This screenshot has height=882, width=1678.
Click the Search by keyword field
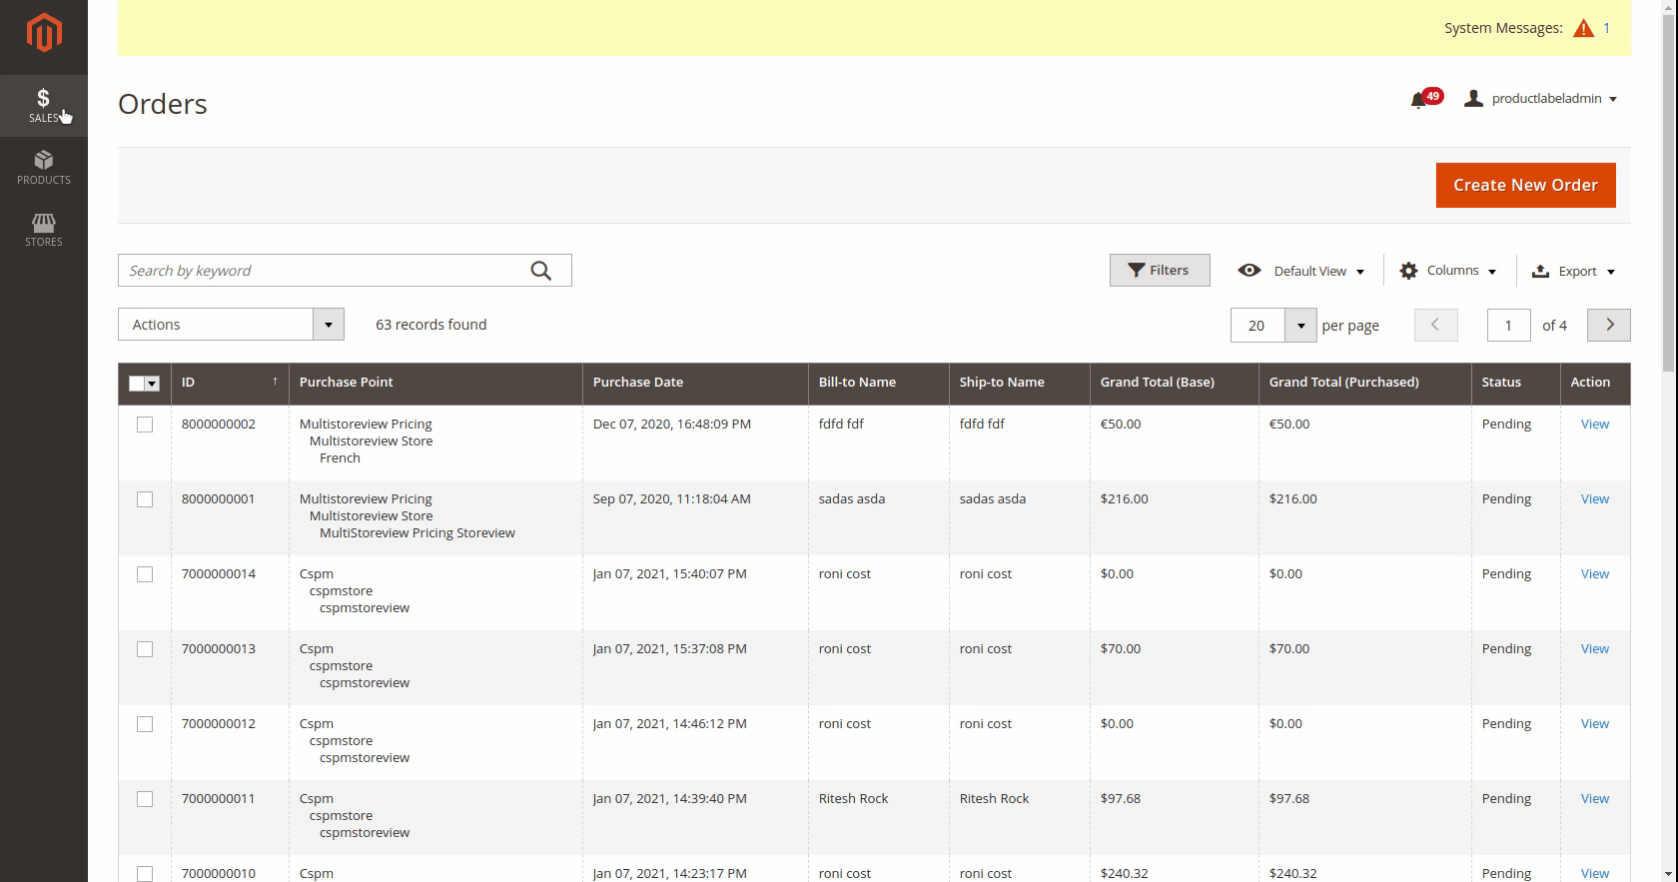coord(325,271)
